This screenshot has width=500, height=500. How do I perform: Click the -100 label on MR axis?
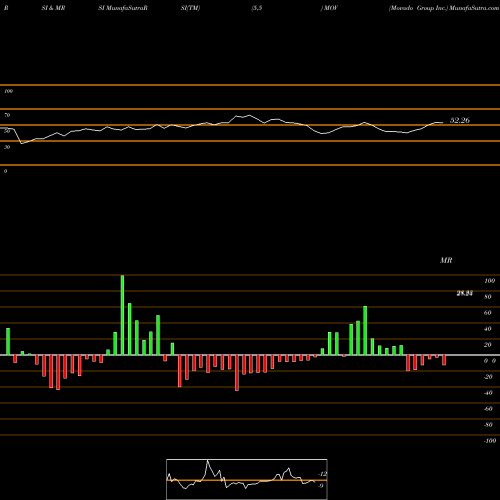489,441
